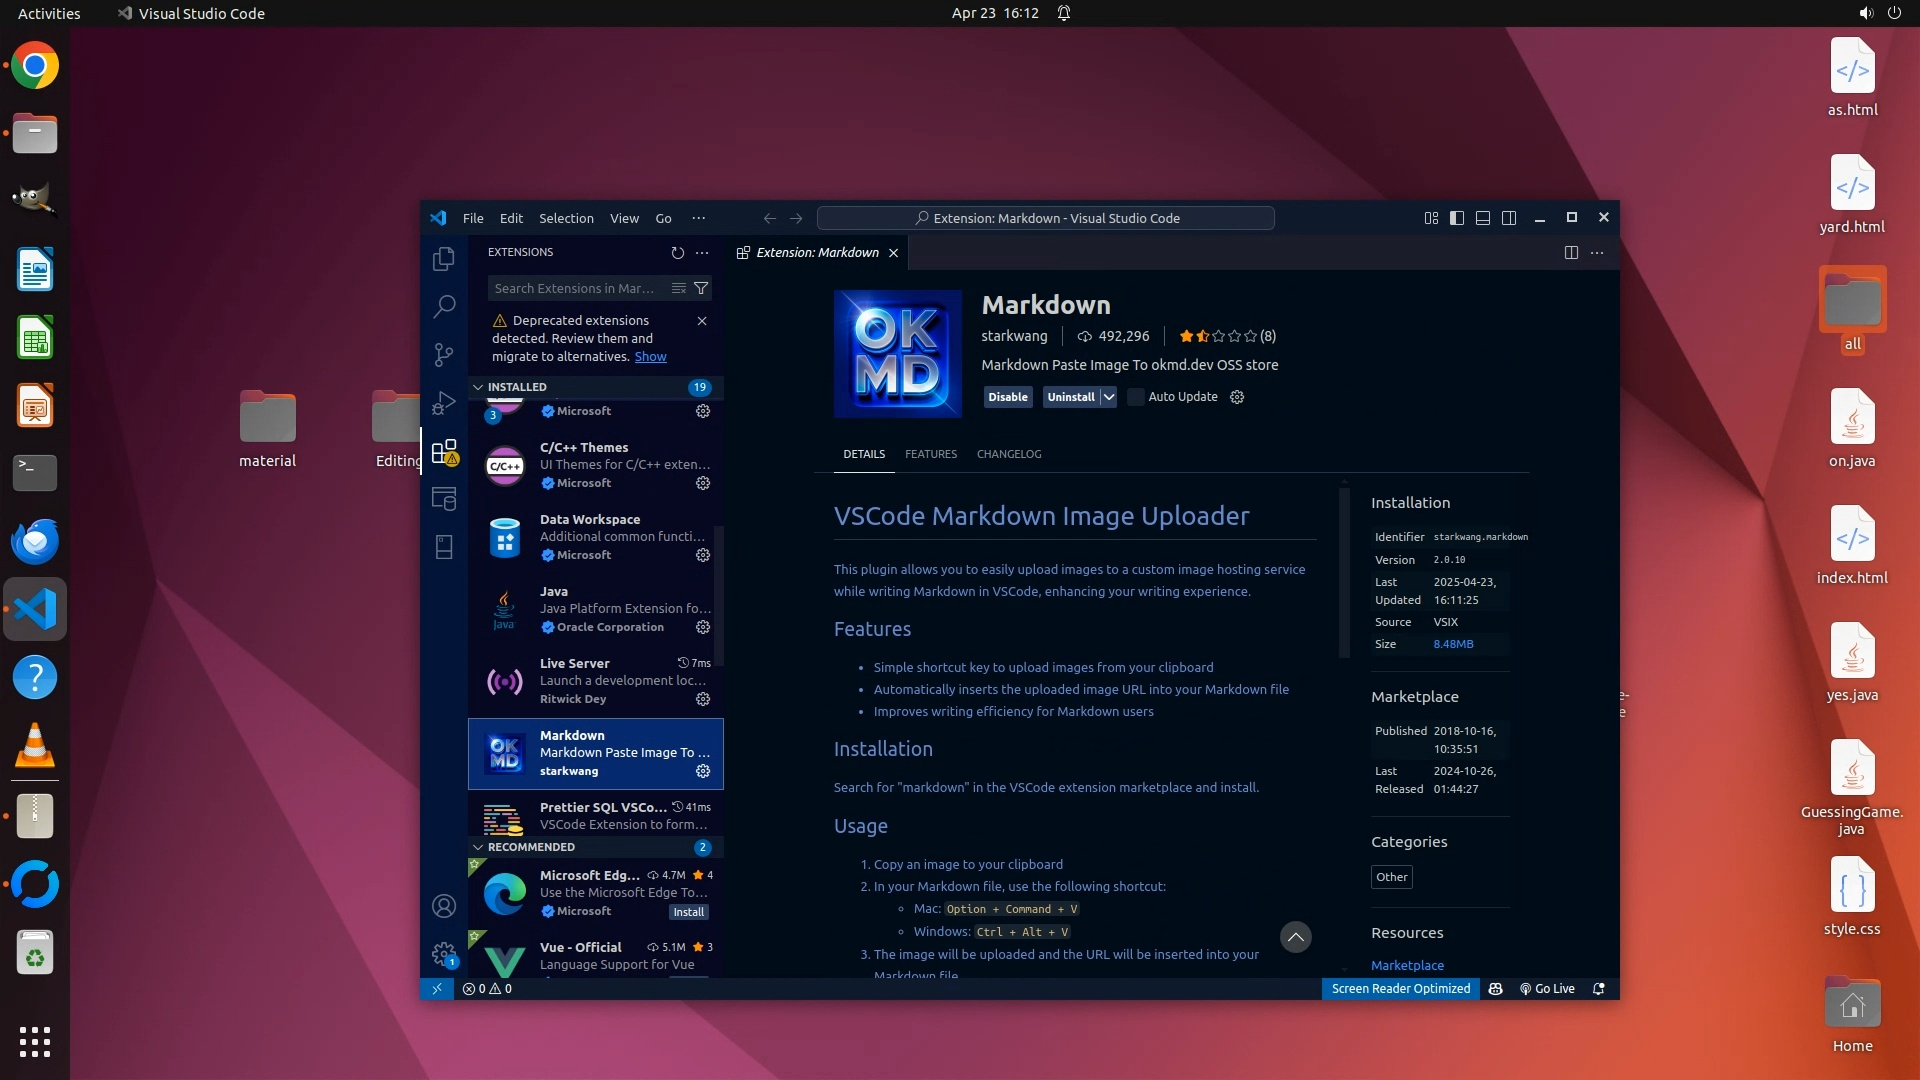Image resolution: width=1920 pixels, height=1080 pixels.
Task: Open the Run and Debug view
Action: click(x=444, y=403)
